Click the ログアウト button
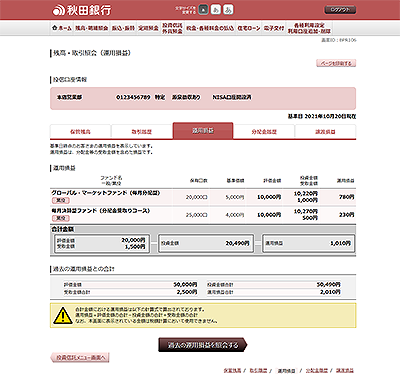Viewport: 400px width, 391px height. 340,10
